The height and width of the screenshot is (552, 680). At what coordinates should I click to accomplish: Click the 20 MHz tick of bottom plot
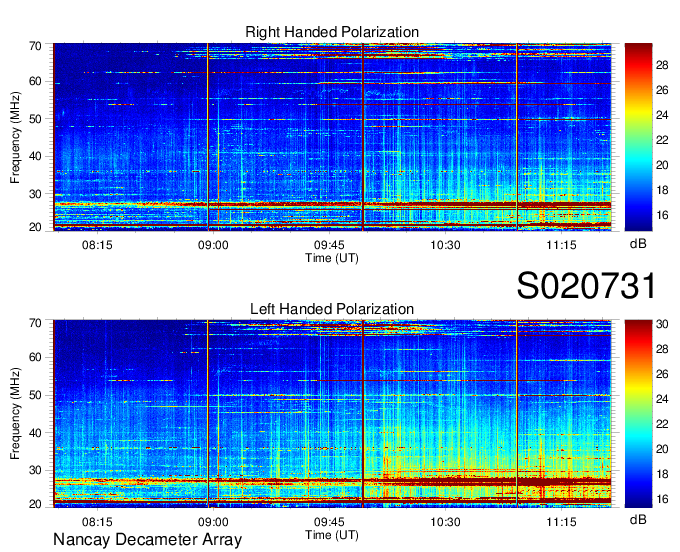[35, 504]
